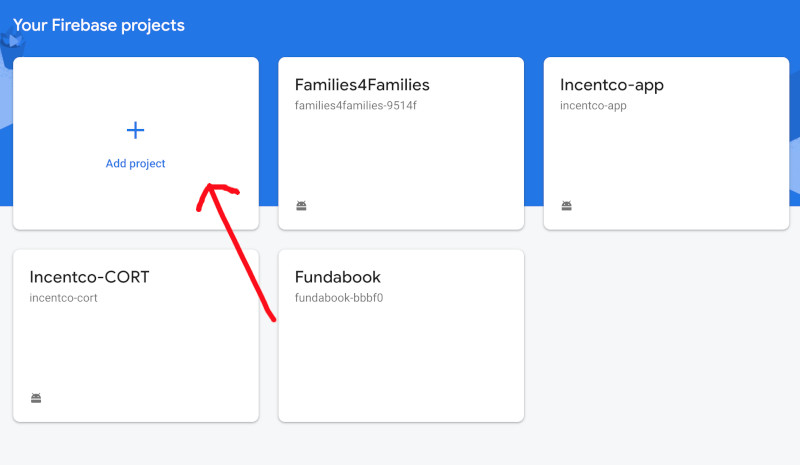
Task: Select the Add project text link
Action: (135, 163)
